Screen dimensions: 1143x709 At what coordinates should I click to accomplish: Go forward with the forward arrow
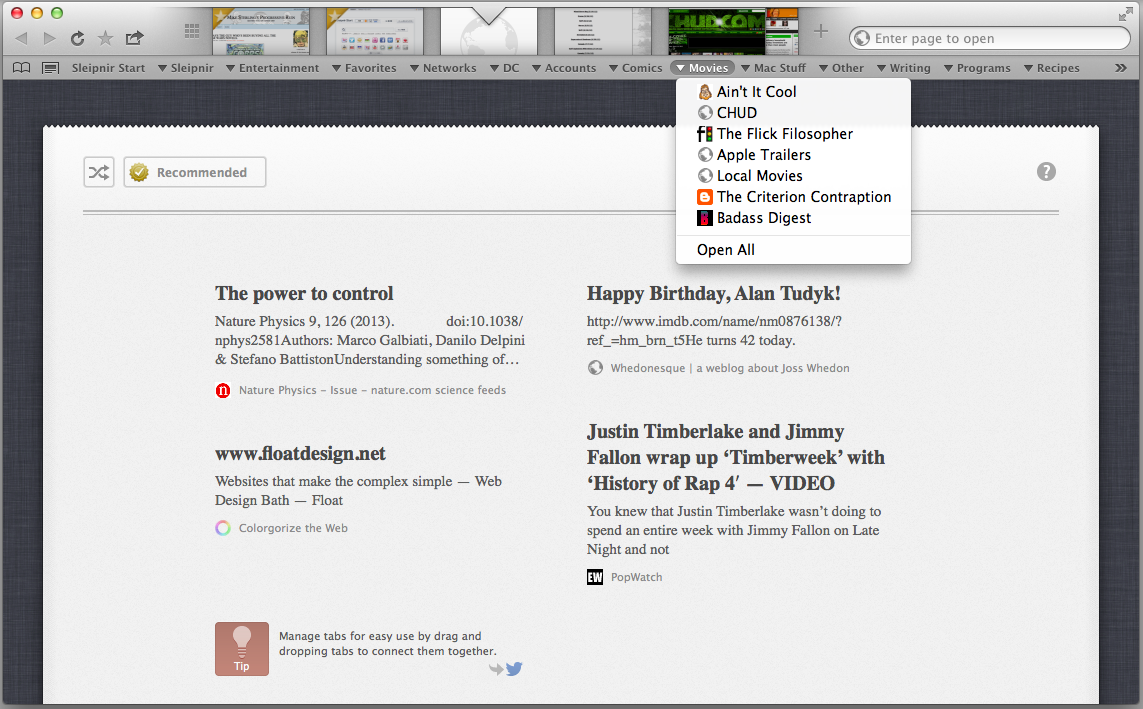(50, 38)
